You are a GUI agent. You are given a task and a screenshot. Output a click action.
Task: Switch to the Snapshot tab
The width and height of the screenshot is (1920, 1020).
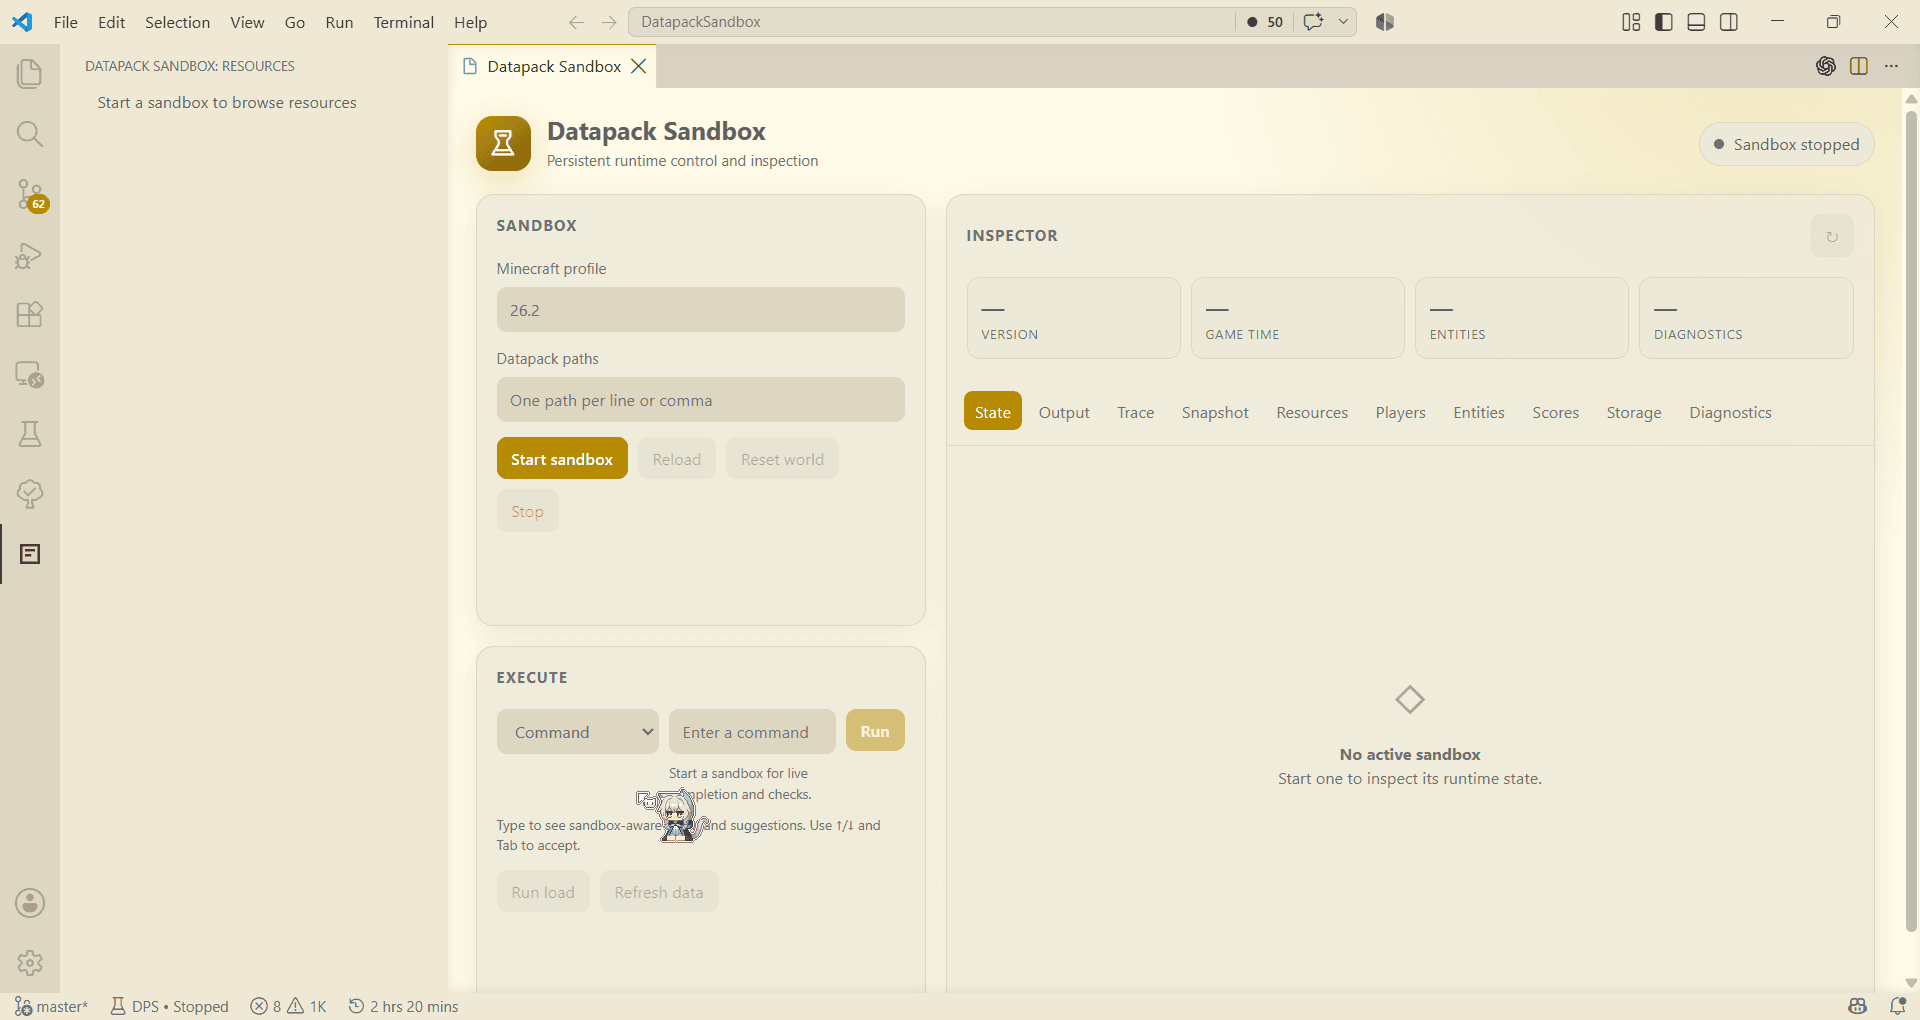1215,411
